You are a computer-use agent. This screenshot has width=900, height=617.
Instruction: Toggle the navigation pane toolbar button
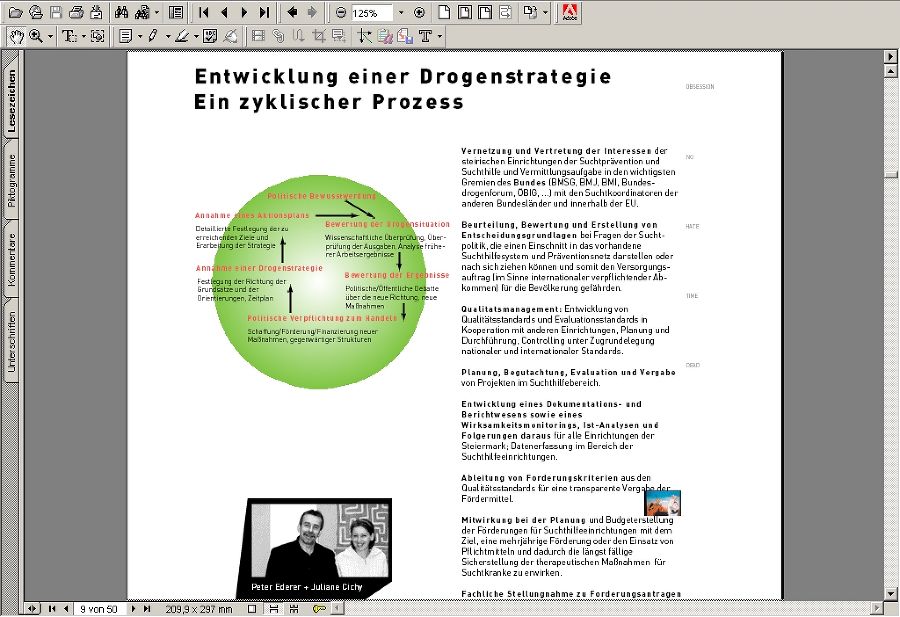coord(176,13)
